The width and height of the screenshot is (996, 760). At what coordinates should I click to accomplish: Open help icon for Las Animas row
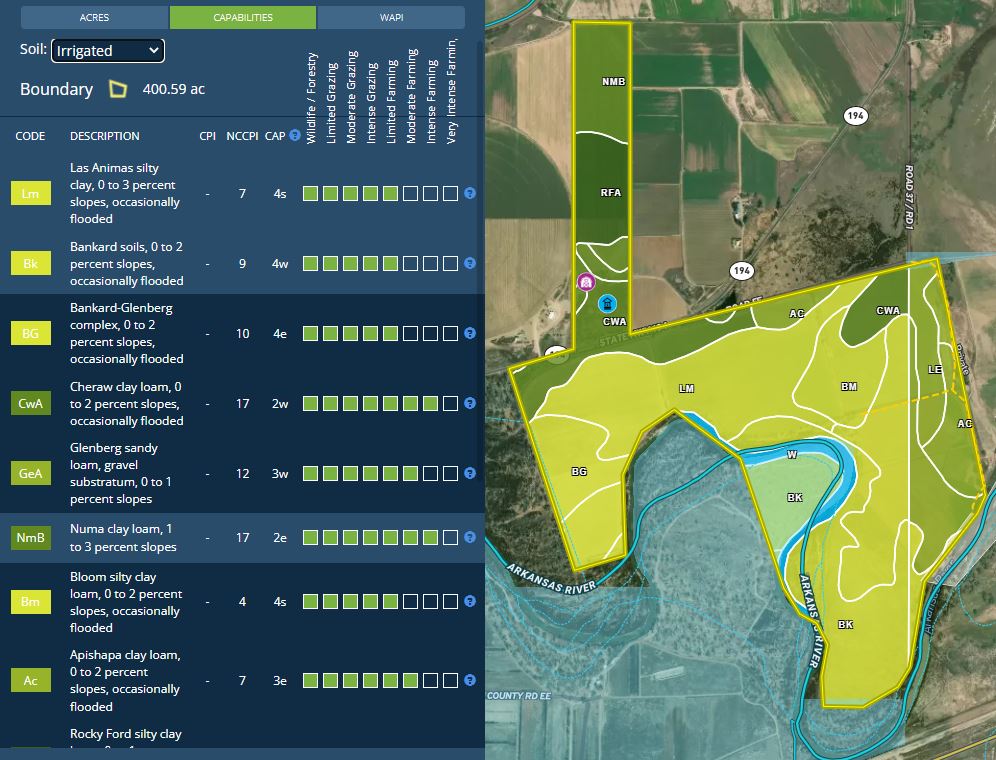[470, 194]
